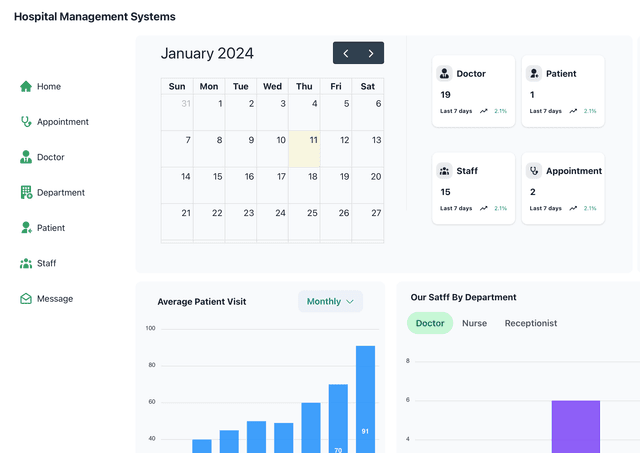This screenshot has height=453, width=640.
Task: Click the Doctor stat card icon
Action: (x=444, y=73)
